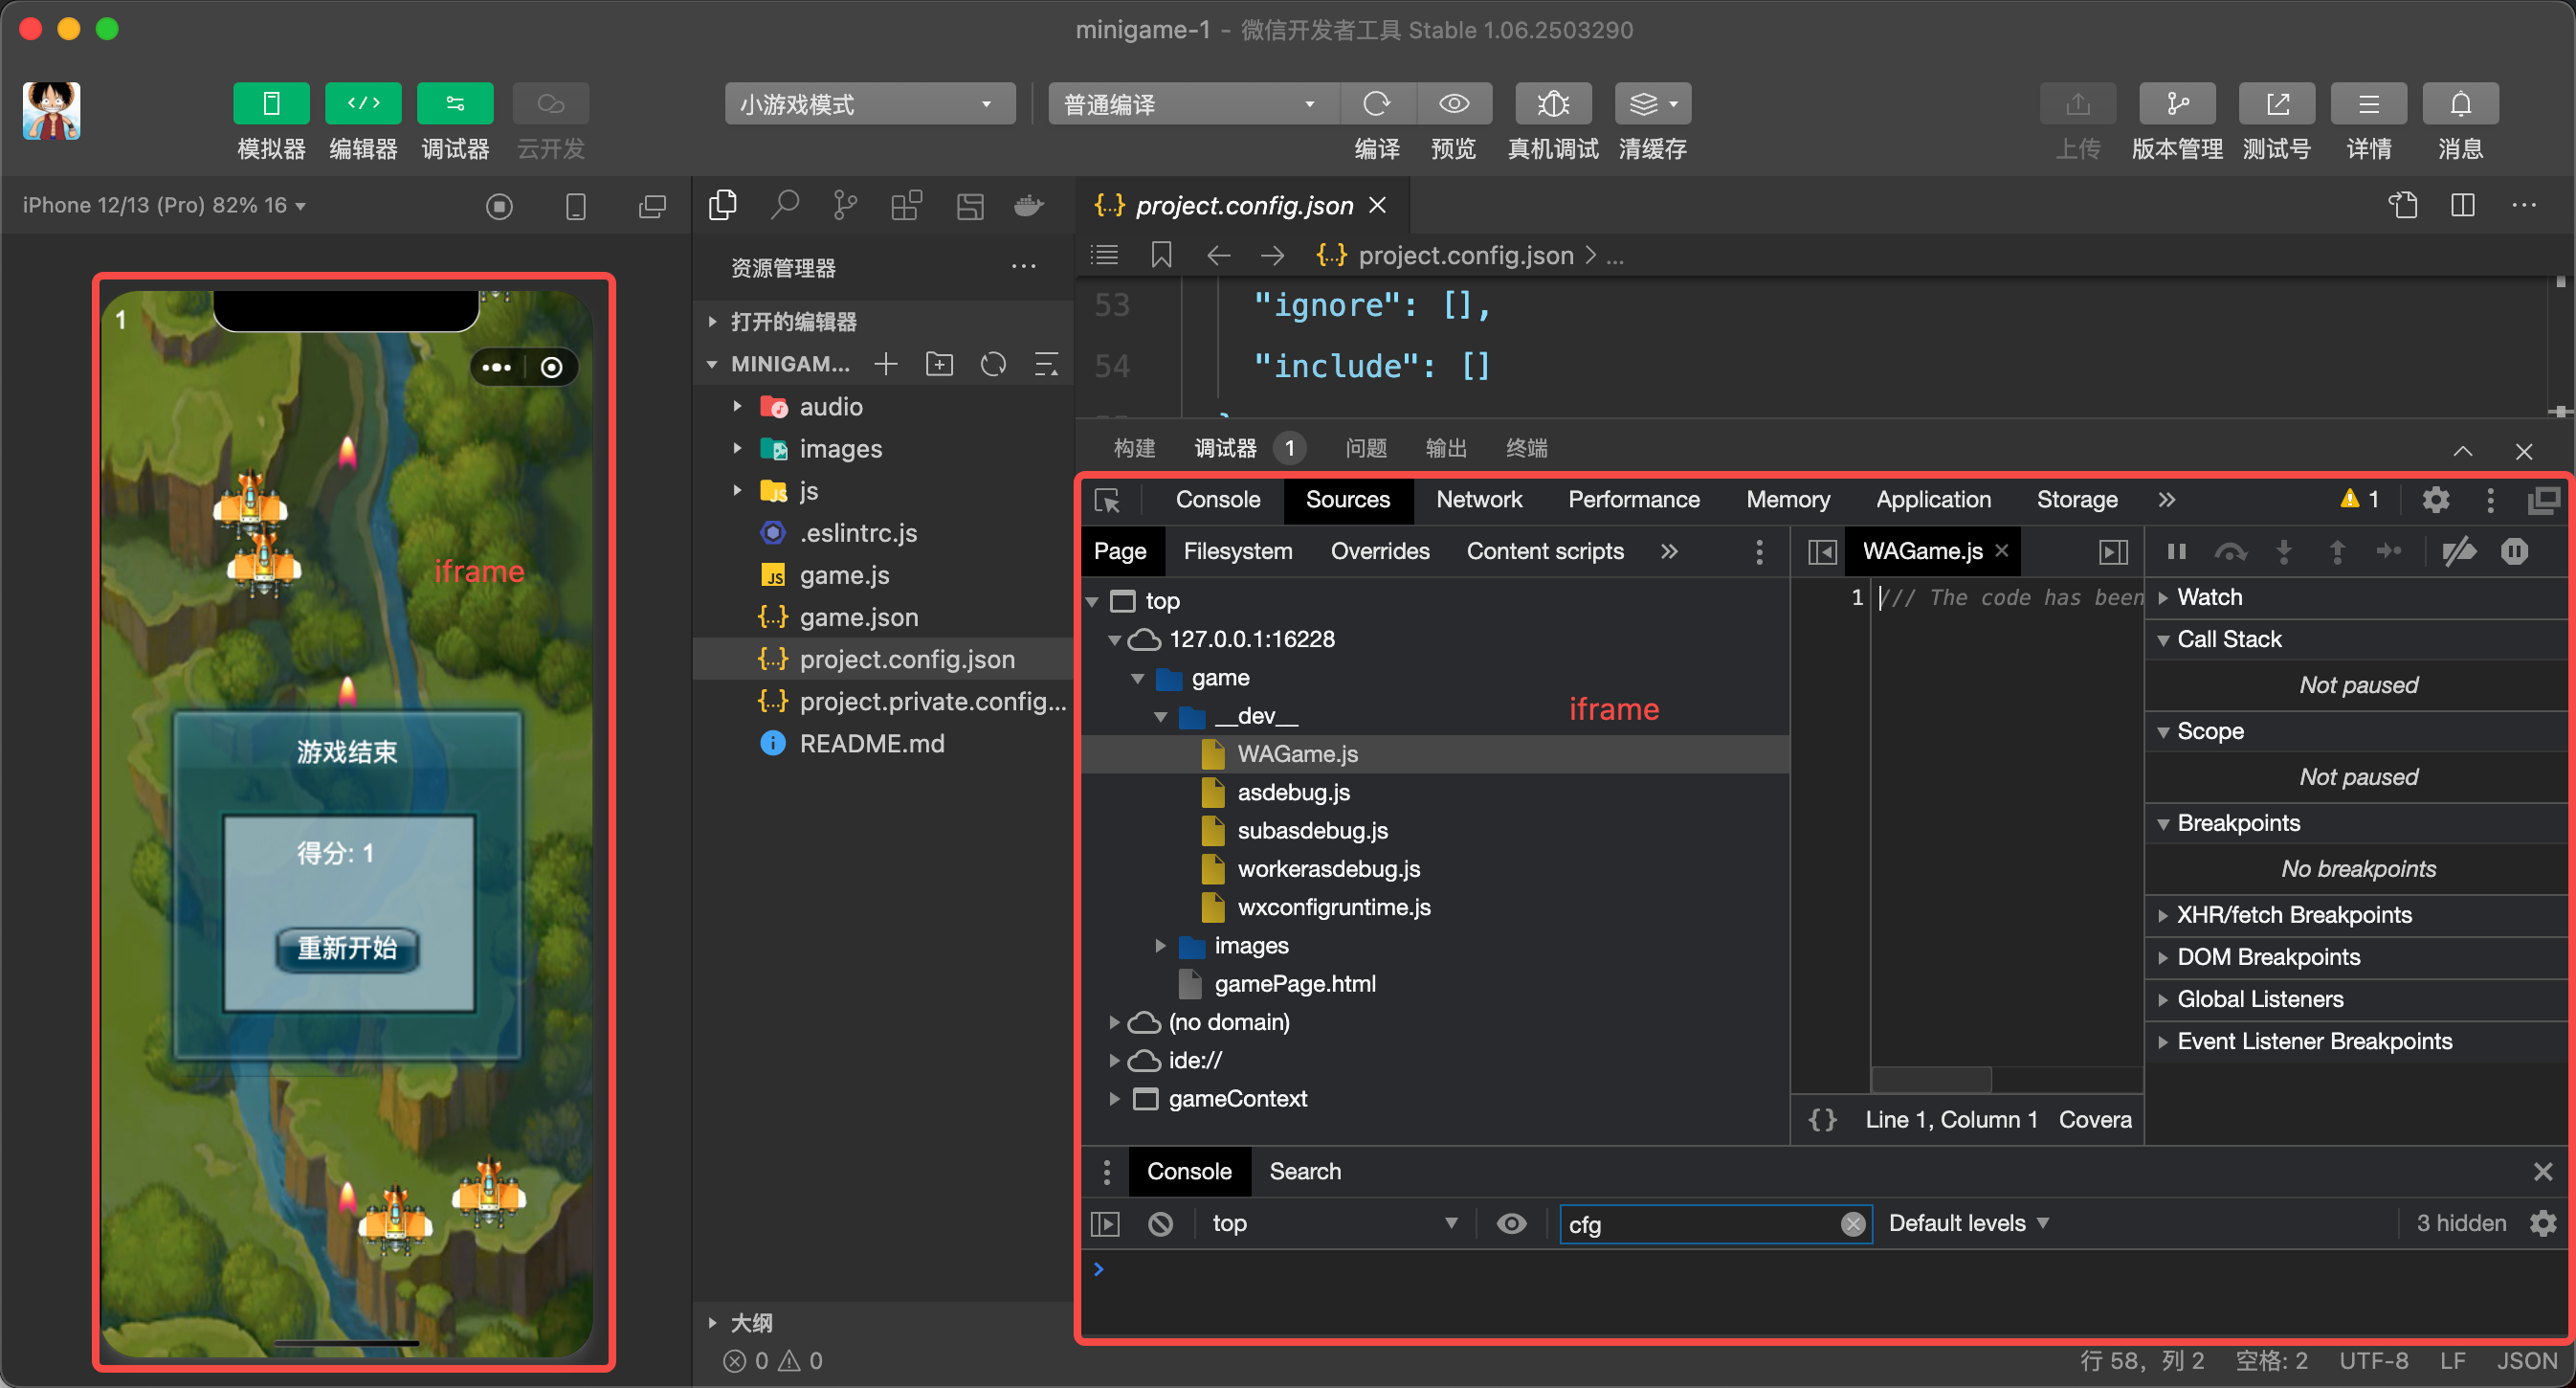Viewport: 2576px width, 1388px height.
Task: Toggle deactivate breakpoints in Sources
Action: click(2459, 551)
